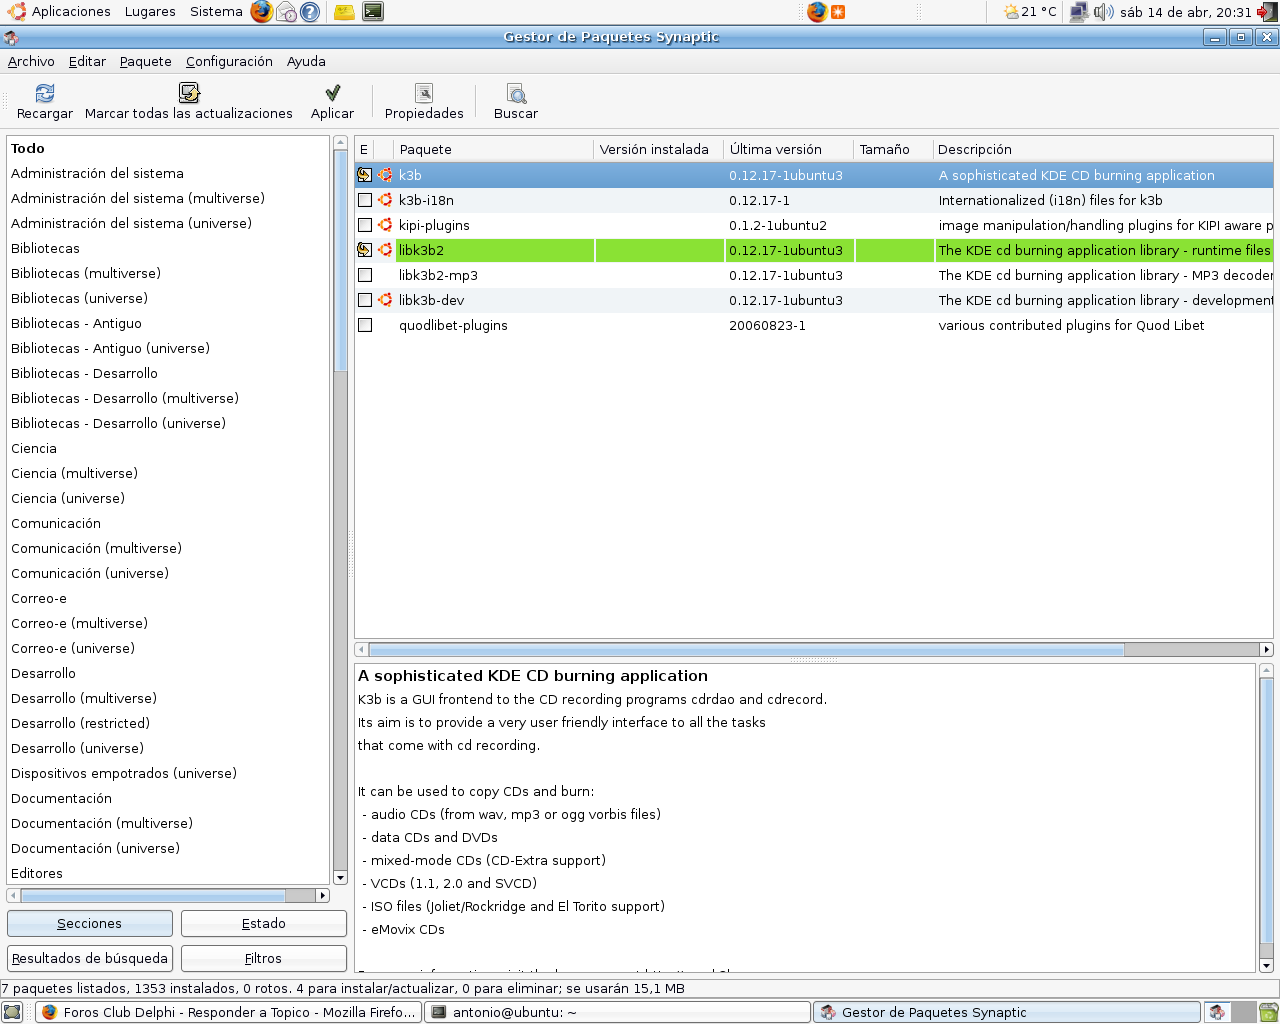Screen dimensions: 1280x1024
Task: Click the Estado button
Action: coord(264,924)
